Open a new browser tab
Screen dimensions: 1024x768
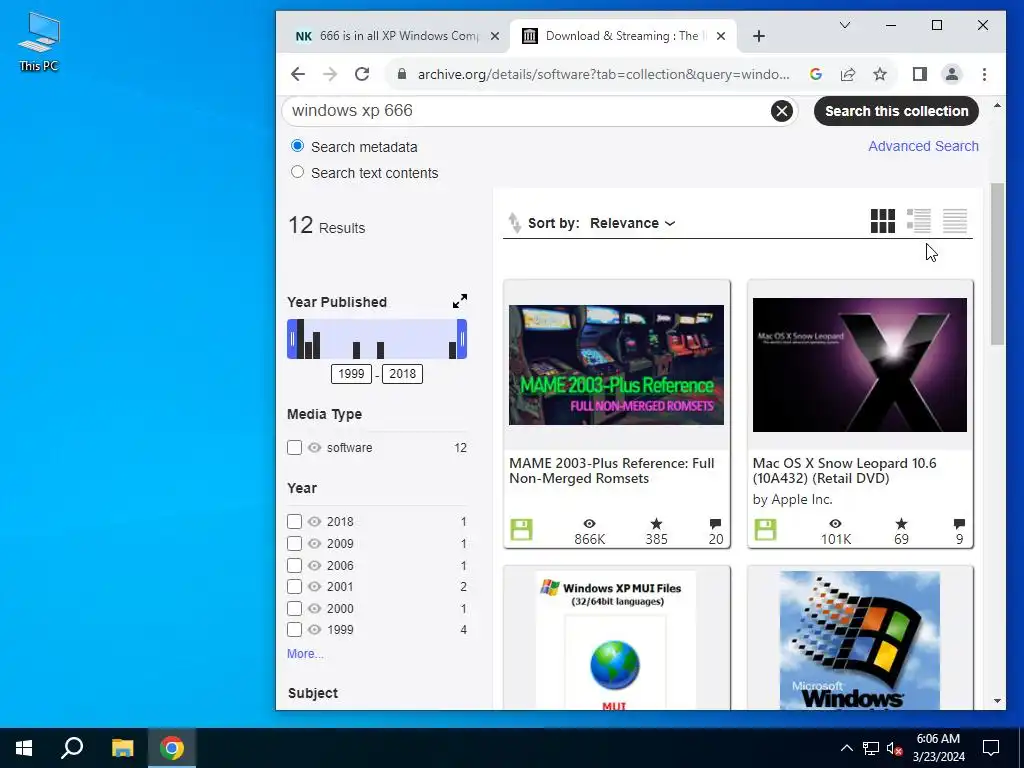758,36
